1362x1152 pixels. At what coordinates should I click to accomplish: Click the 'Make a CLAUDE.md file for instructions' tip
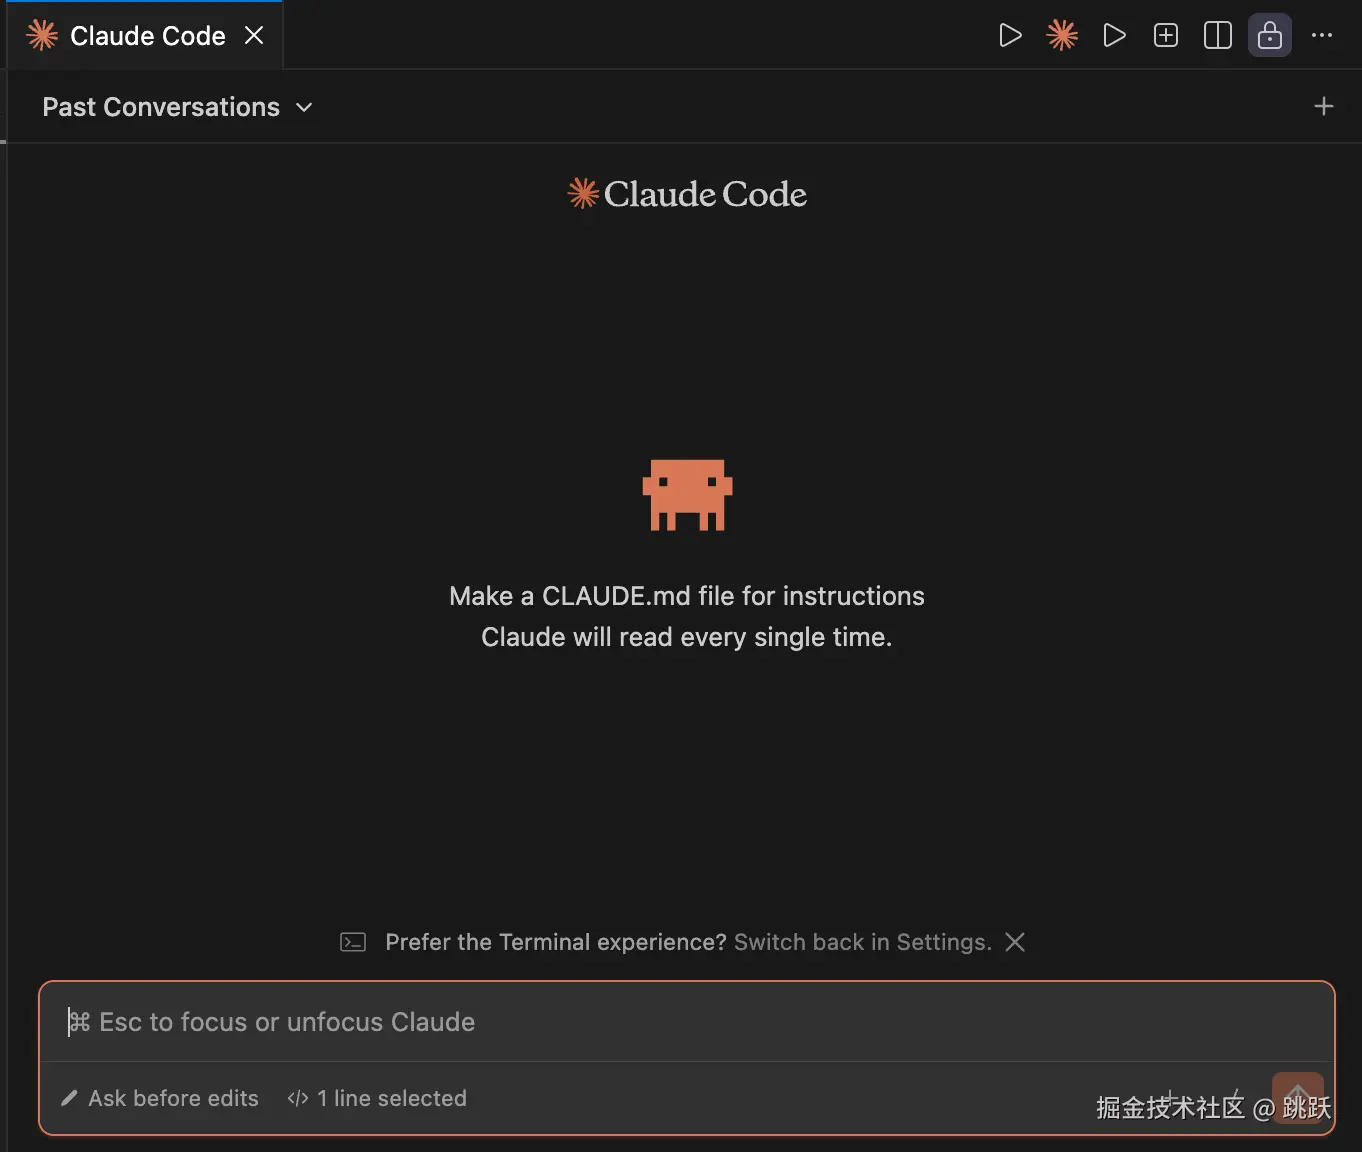(687, 596)
